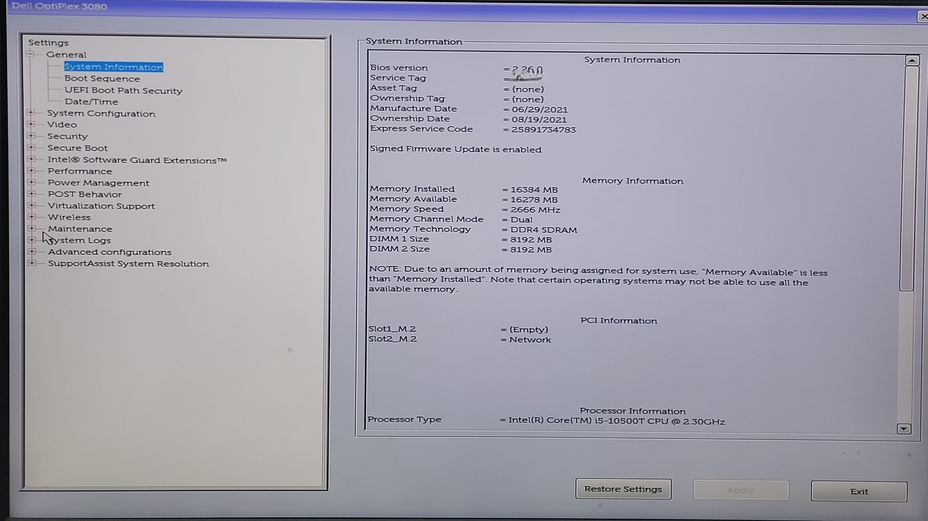The image size is (928, 521).
Task: Click the scroll up arrow
Action: [x=912, y=60]
